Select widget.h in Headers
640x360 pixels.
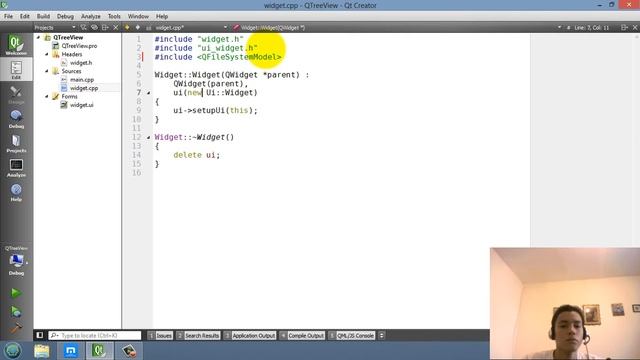coord(81,62)
